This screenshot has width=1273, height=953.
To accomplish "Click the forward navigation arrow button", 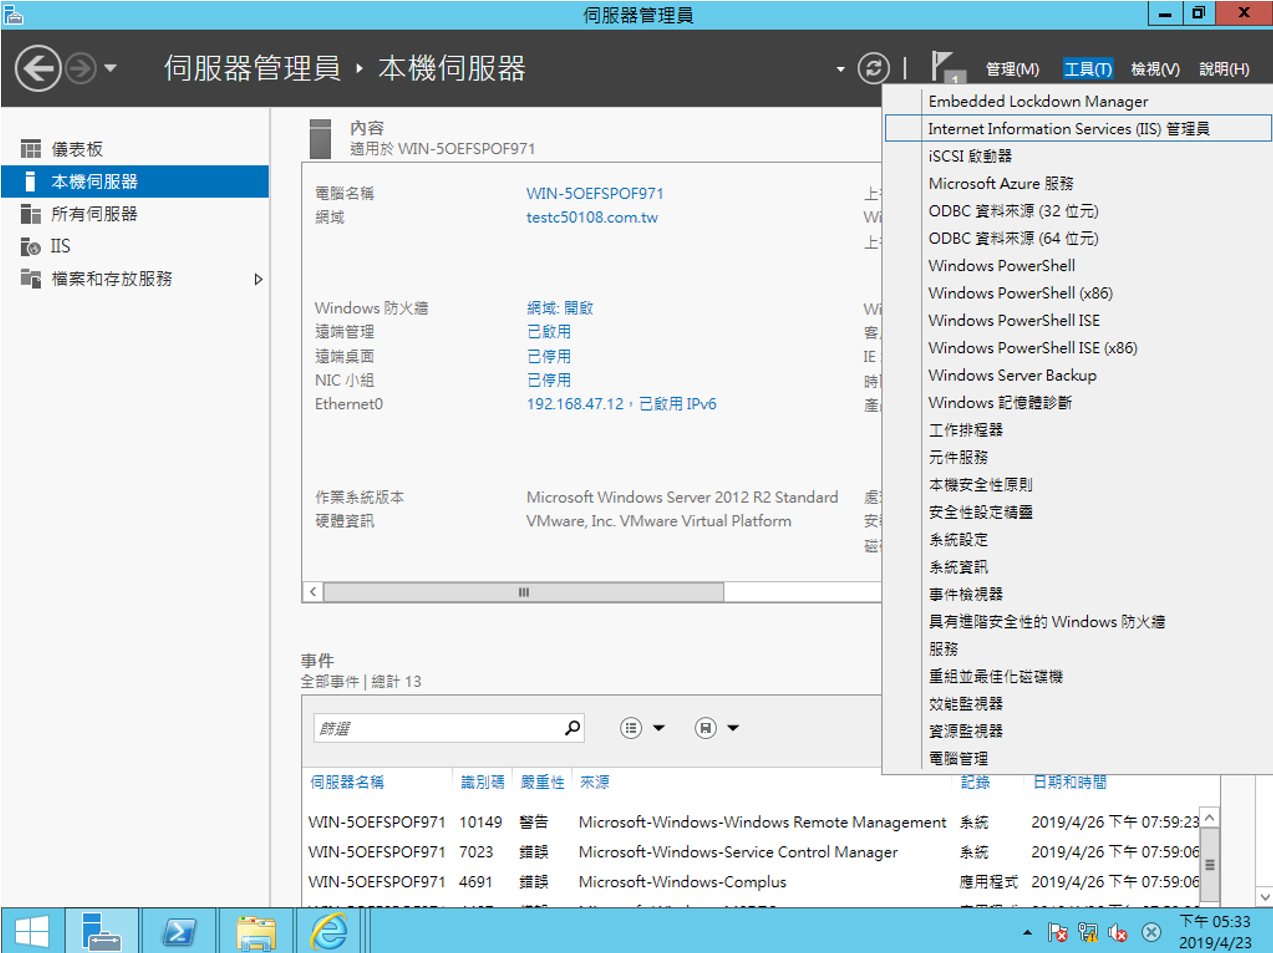I will (81, 69).
